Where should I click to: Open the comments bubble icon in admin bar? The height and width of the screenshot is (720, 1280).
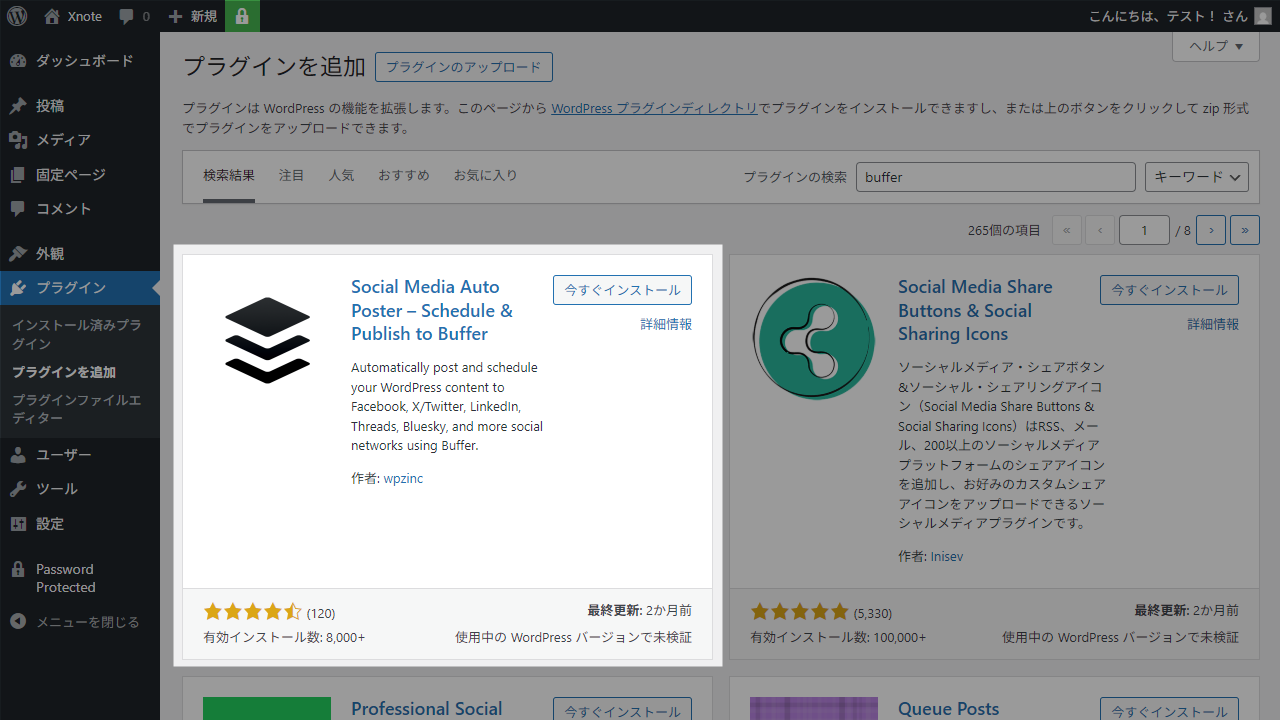125,15
